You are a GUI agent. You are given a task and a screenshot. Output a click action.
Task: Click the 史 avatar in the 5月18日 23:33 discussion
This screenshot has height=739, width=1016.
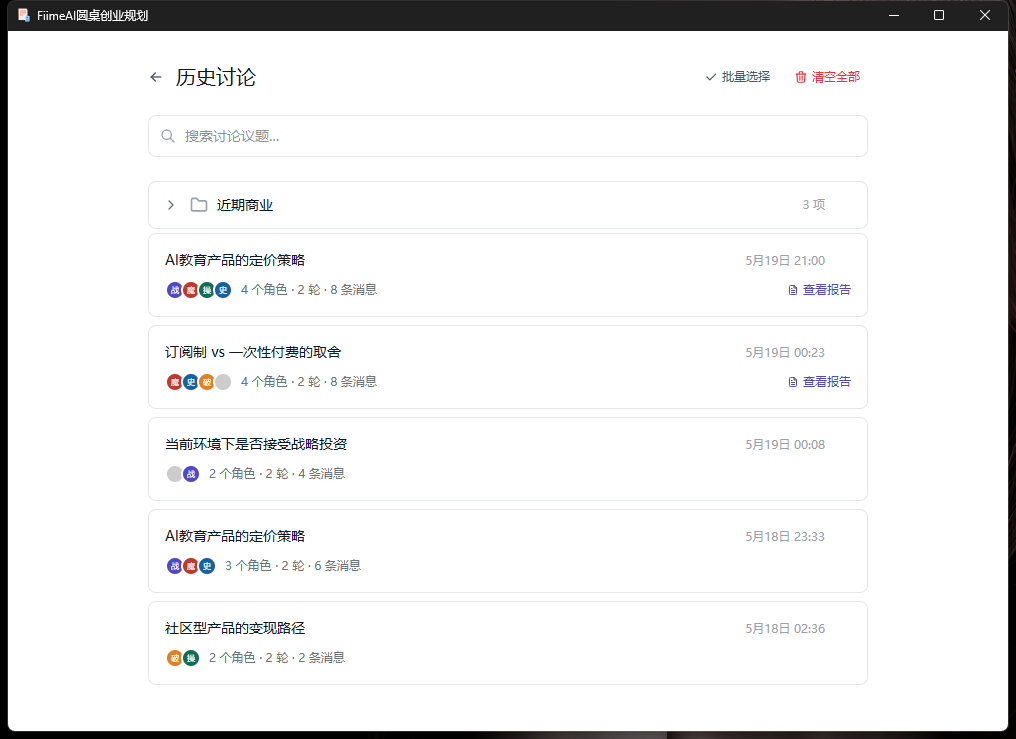(207, 566)
